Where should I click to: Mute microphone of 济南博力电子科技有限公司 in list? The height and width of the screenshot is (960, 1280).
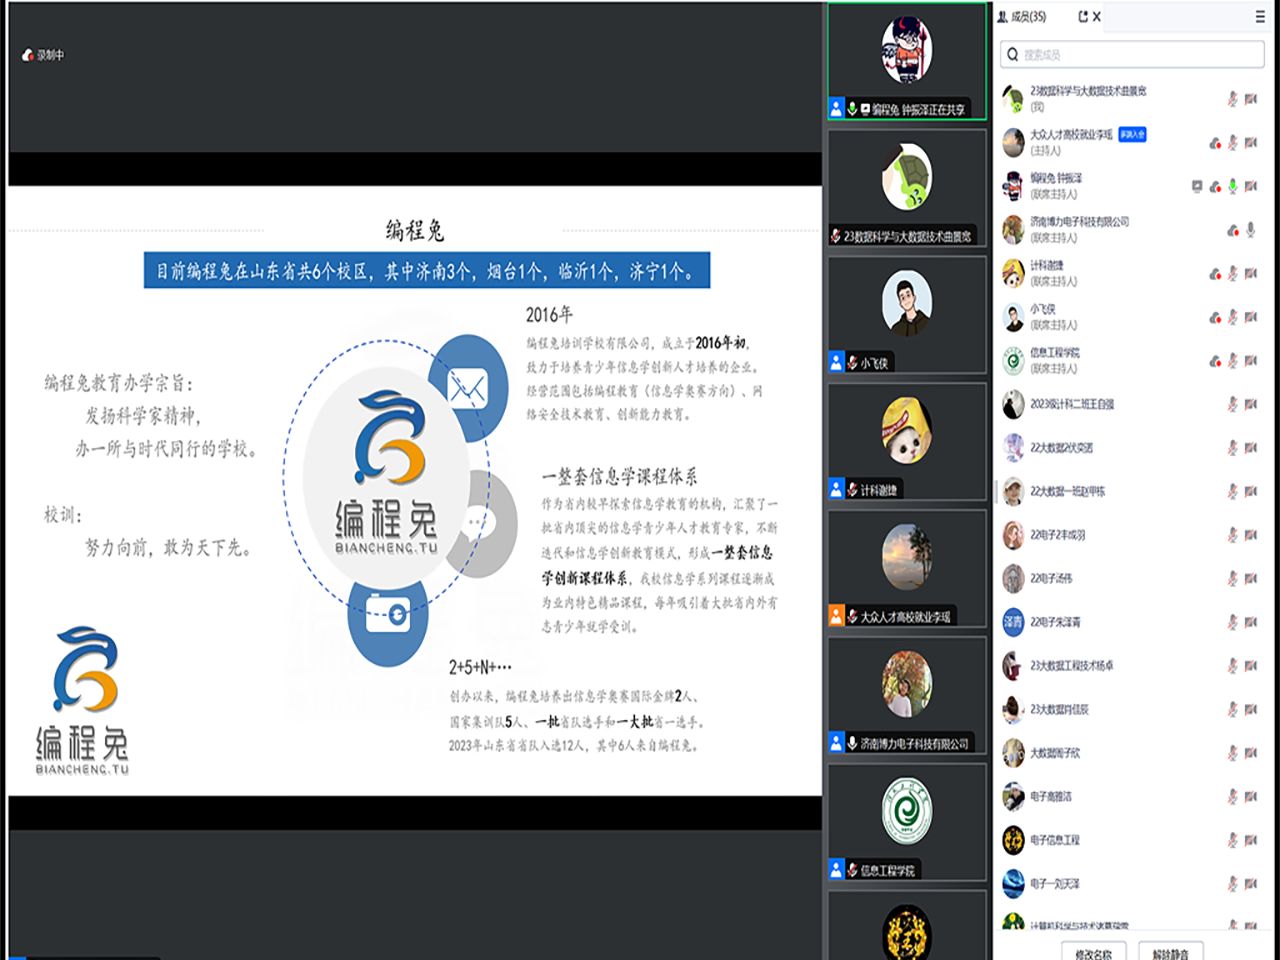[x=1250, y=230]
